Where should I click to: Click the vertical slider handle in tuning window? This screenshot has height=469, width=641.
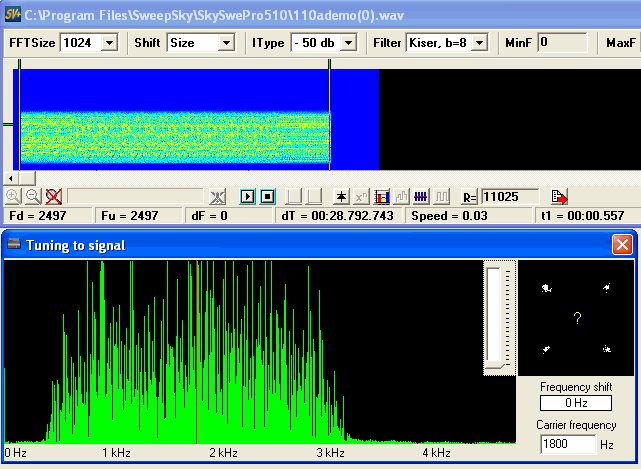click(496, 366)
